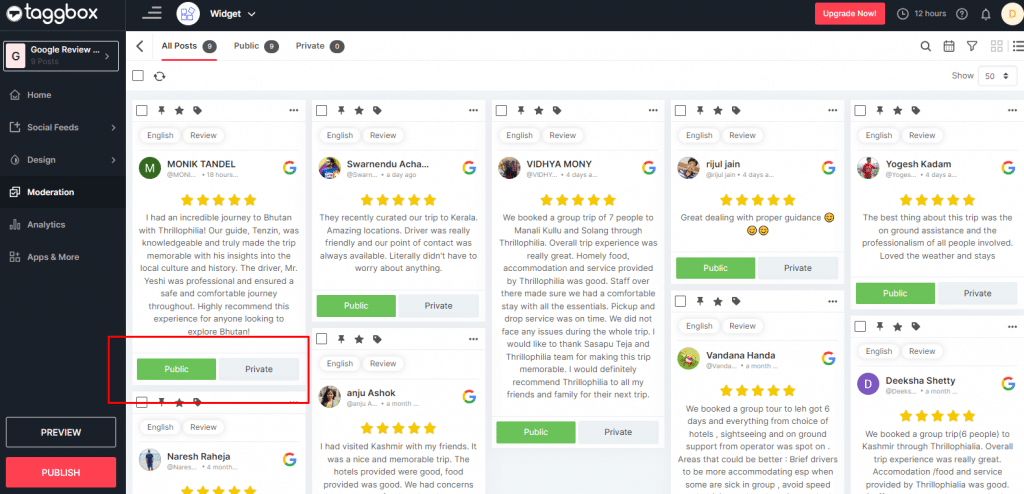This screenshot has width=1024, height=494.
Task: Open the filter funnel icon
Action: [x=972, y=46]
